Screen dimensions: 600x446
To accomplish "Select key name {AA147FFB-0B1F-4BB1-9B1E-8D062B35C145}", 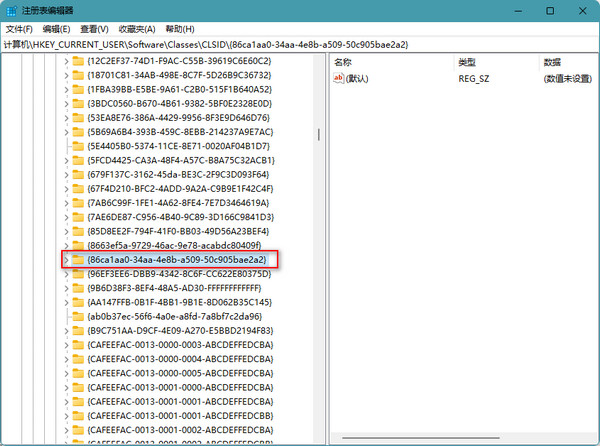I will coord(179,303).
